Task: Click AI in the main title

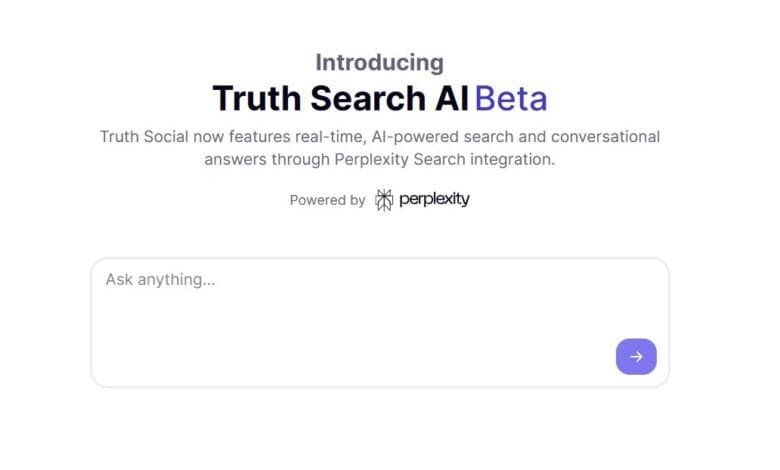Action: 453,99
